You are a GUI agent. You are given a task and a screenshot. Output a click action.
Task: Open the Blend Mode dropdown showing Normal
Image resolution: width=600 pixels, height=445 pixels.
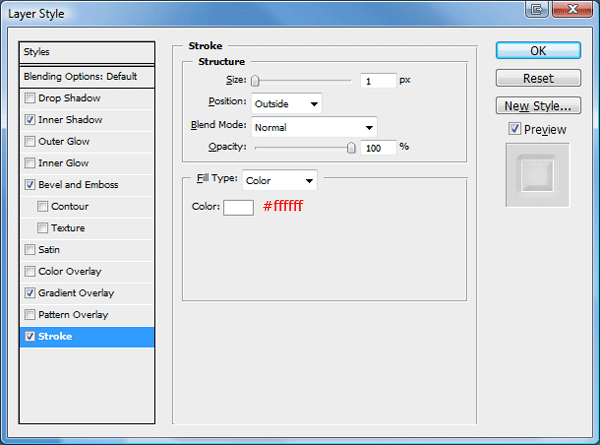point(314,127)
